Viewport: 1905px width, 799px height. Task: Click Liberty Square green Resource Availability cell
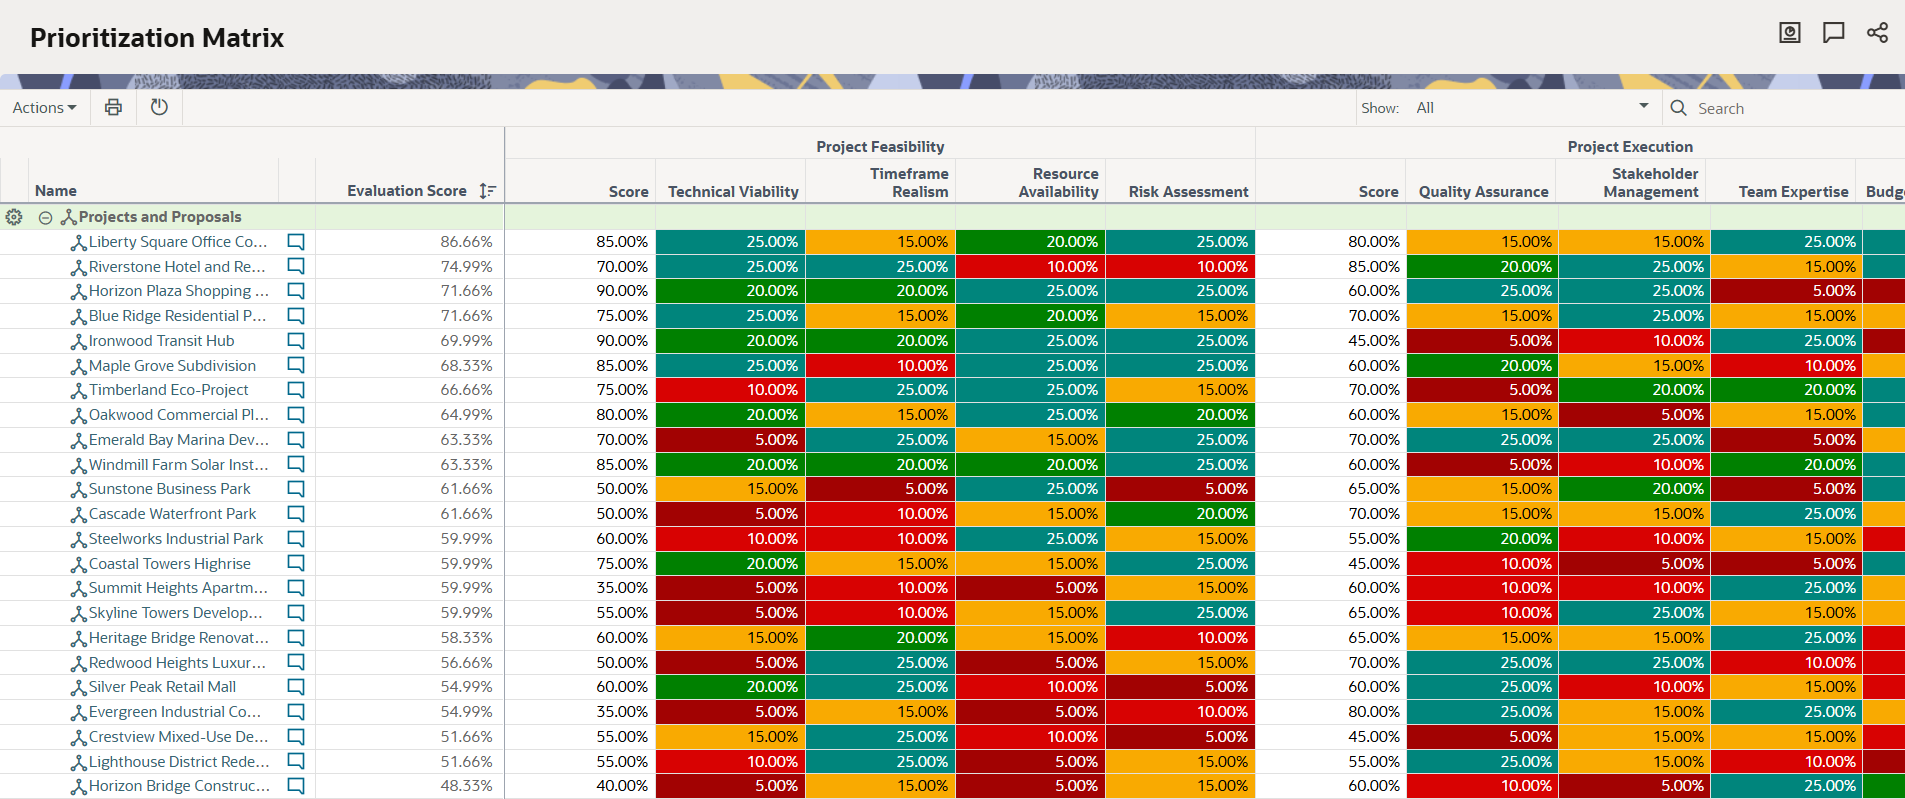click(1031, 242)
